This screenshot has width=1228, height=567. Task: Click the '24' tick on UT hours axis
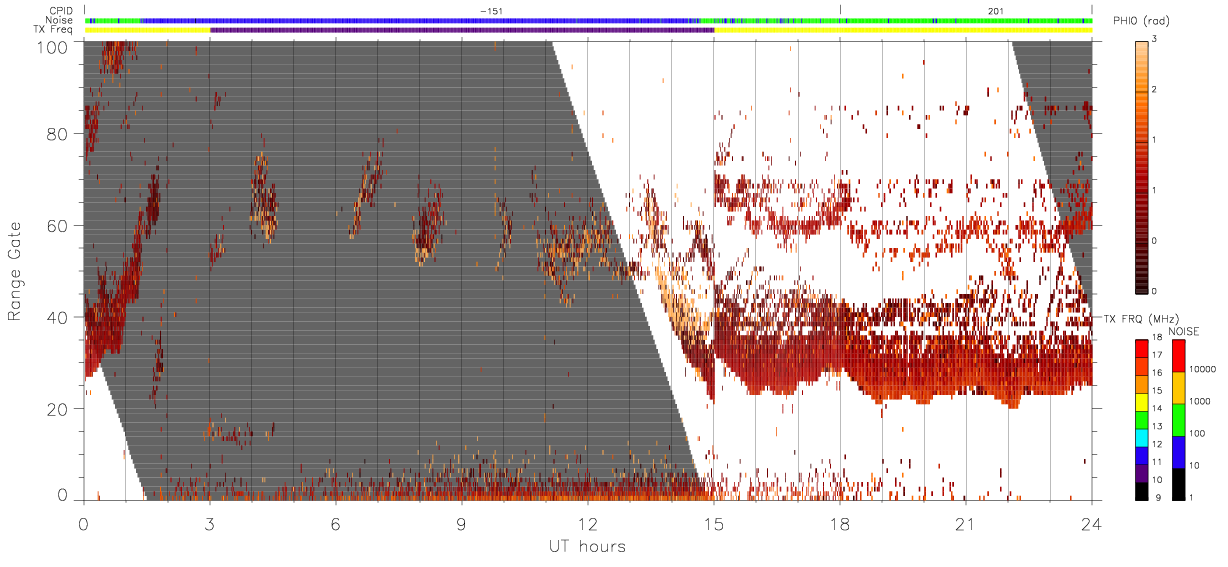coord(1091,524)
